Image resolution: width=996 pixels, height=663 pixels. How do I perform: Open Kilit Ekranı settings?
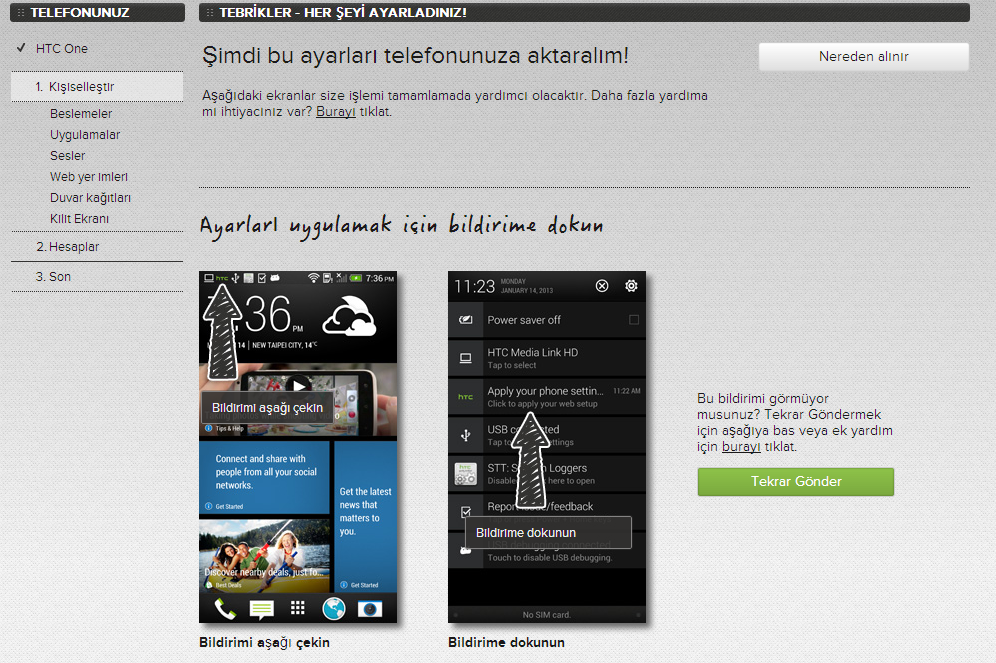(x=79, y=218)
